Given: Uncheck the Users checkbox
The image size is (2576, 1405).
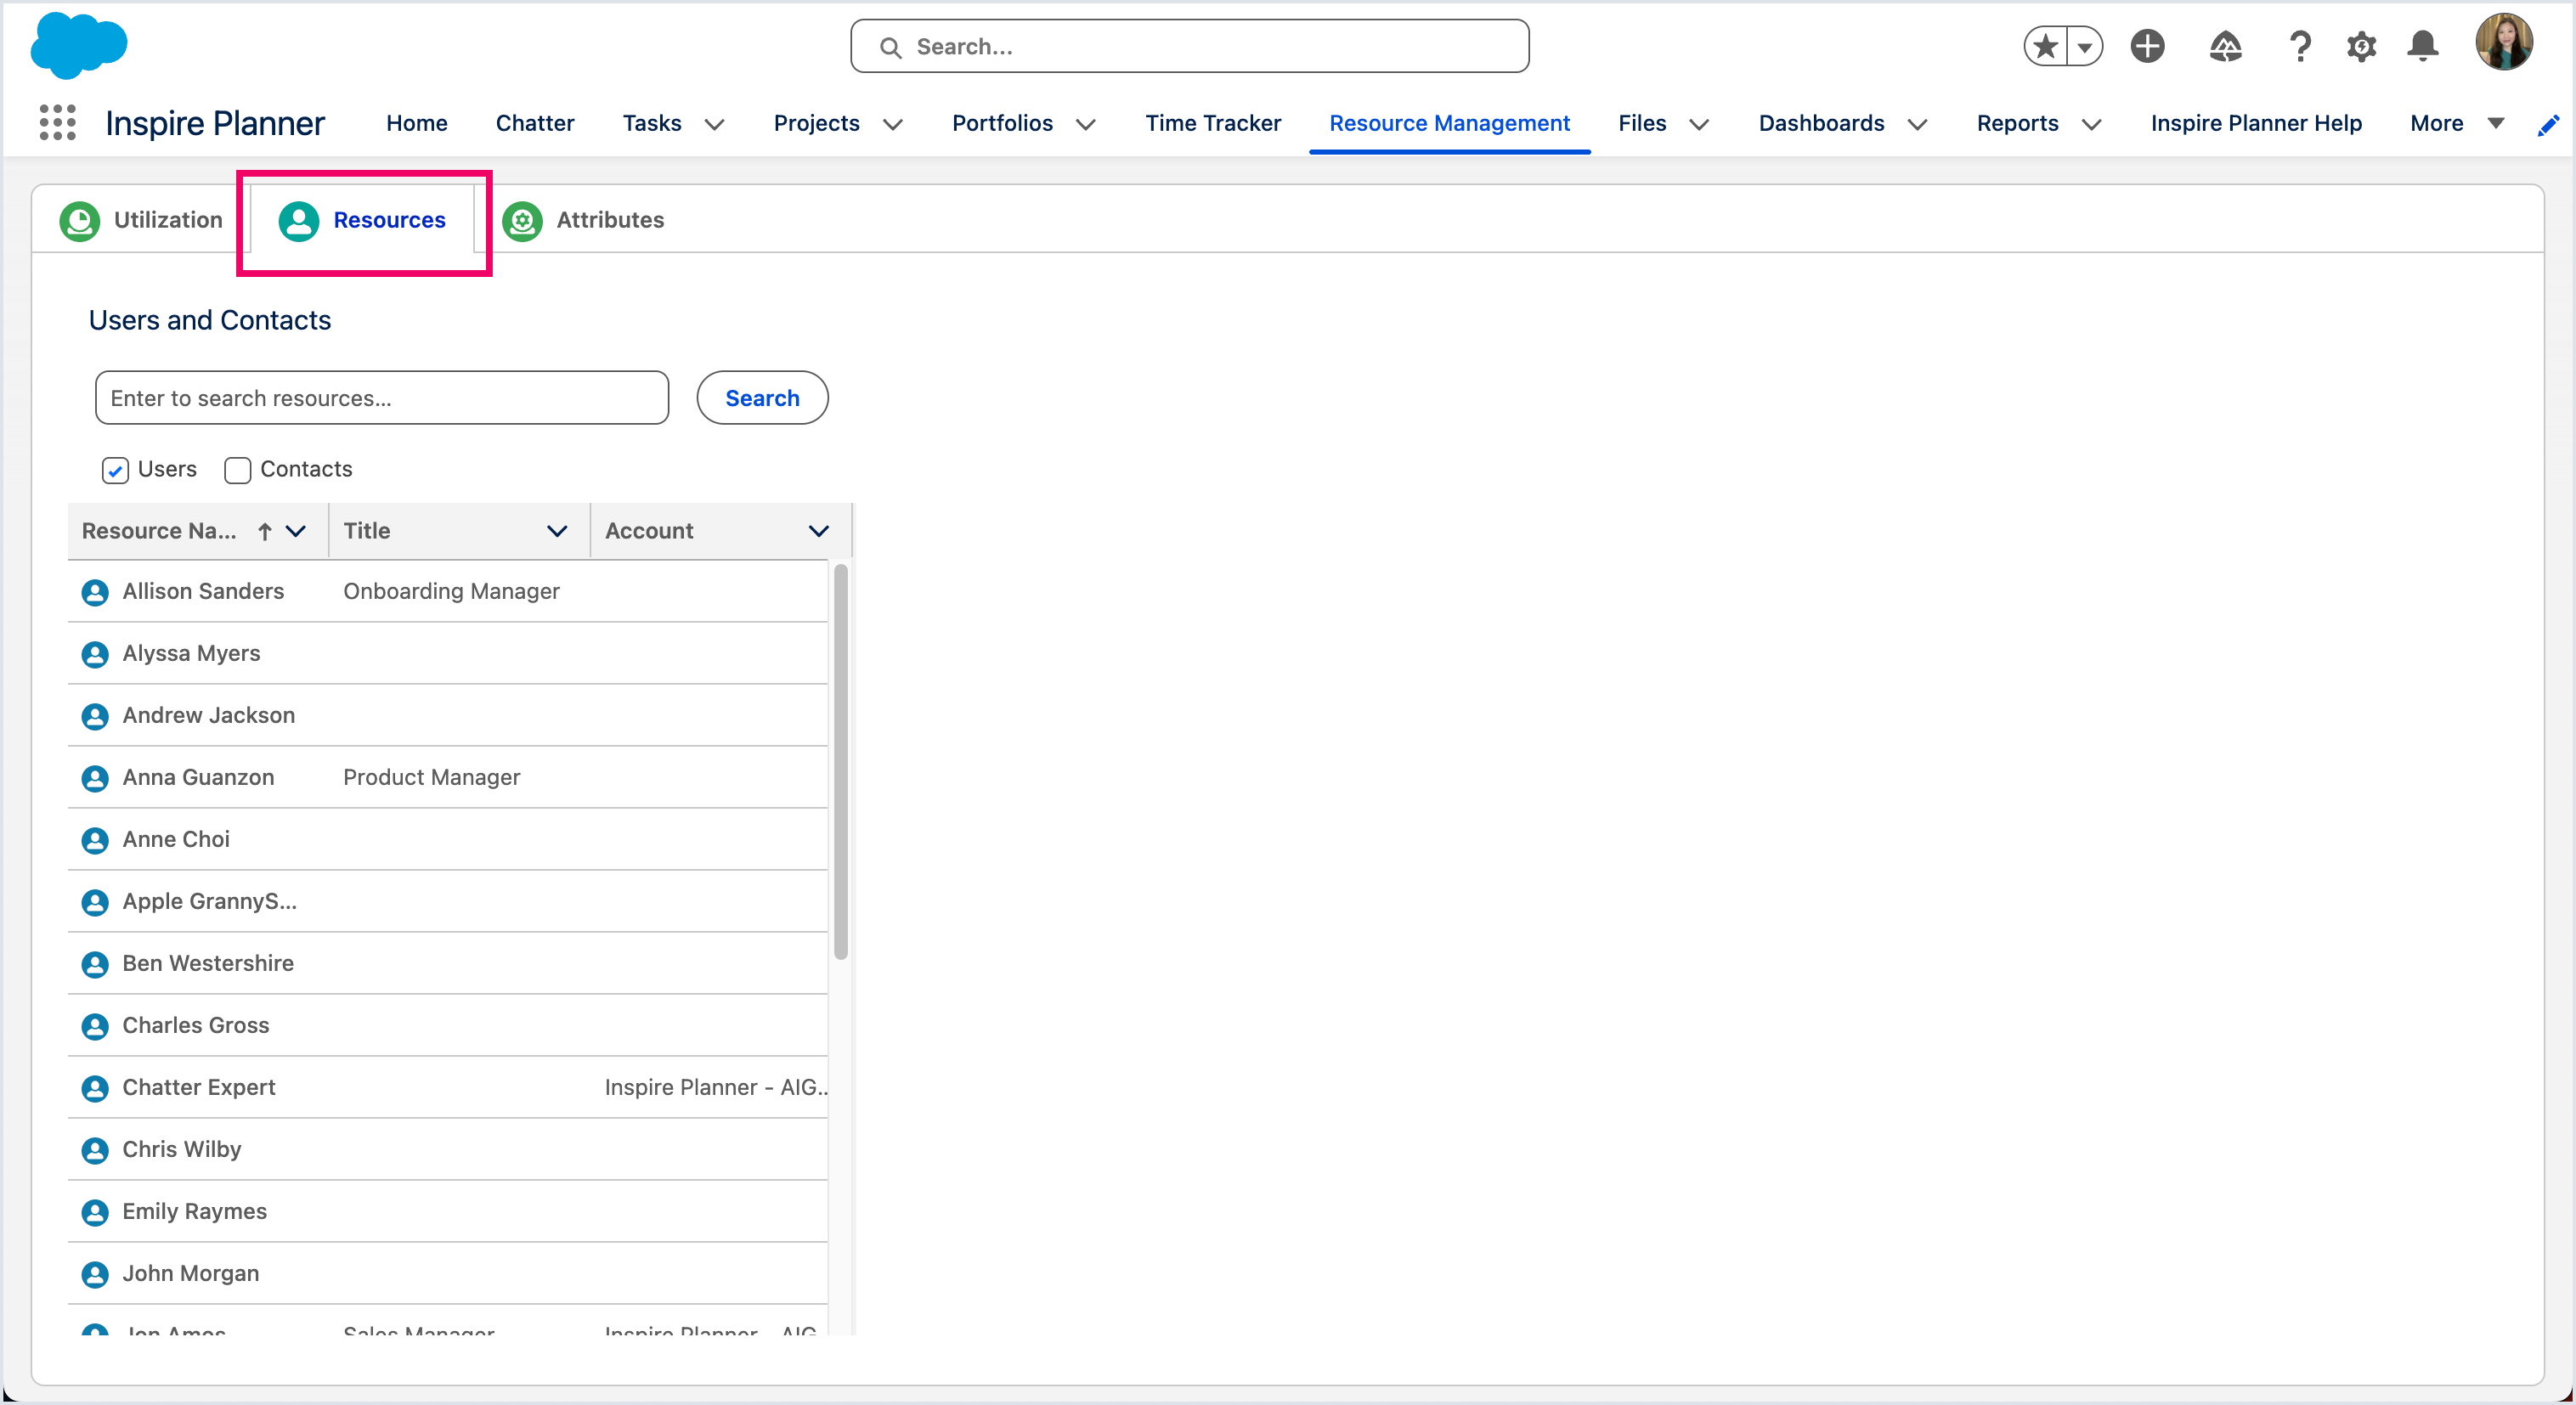Looking at the screenshot, I should point(115,470).
